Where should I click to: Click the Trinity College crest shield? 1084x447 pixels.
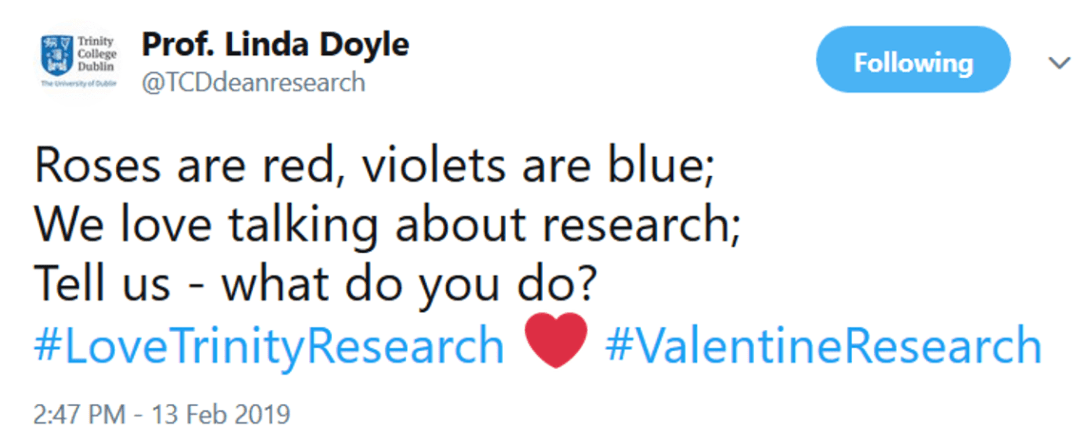coord(55,53)
